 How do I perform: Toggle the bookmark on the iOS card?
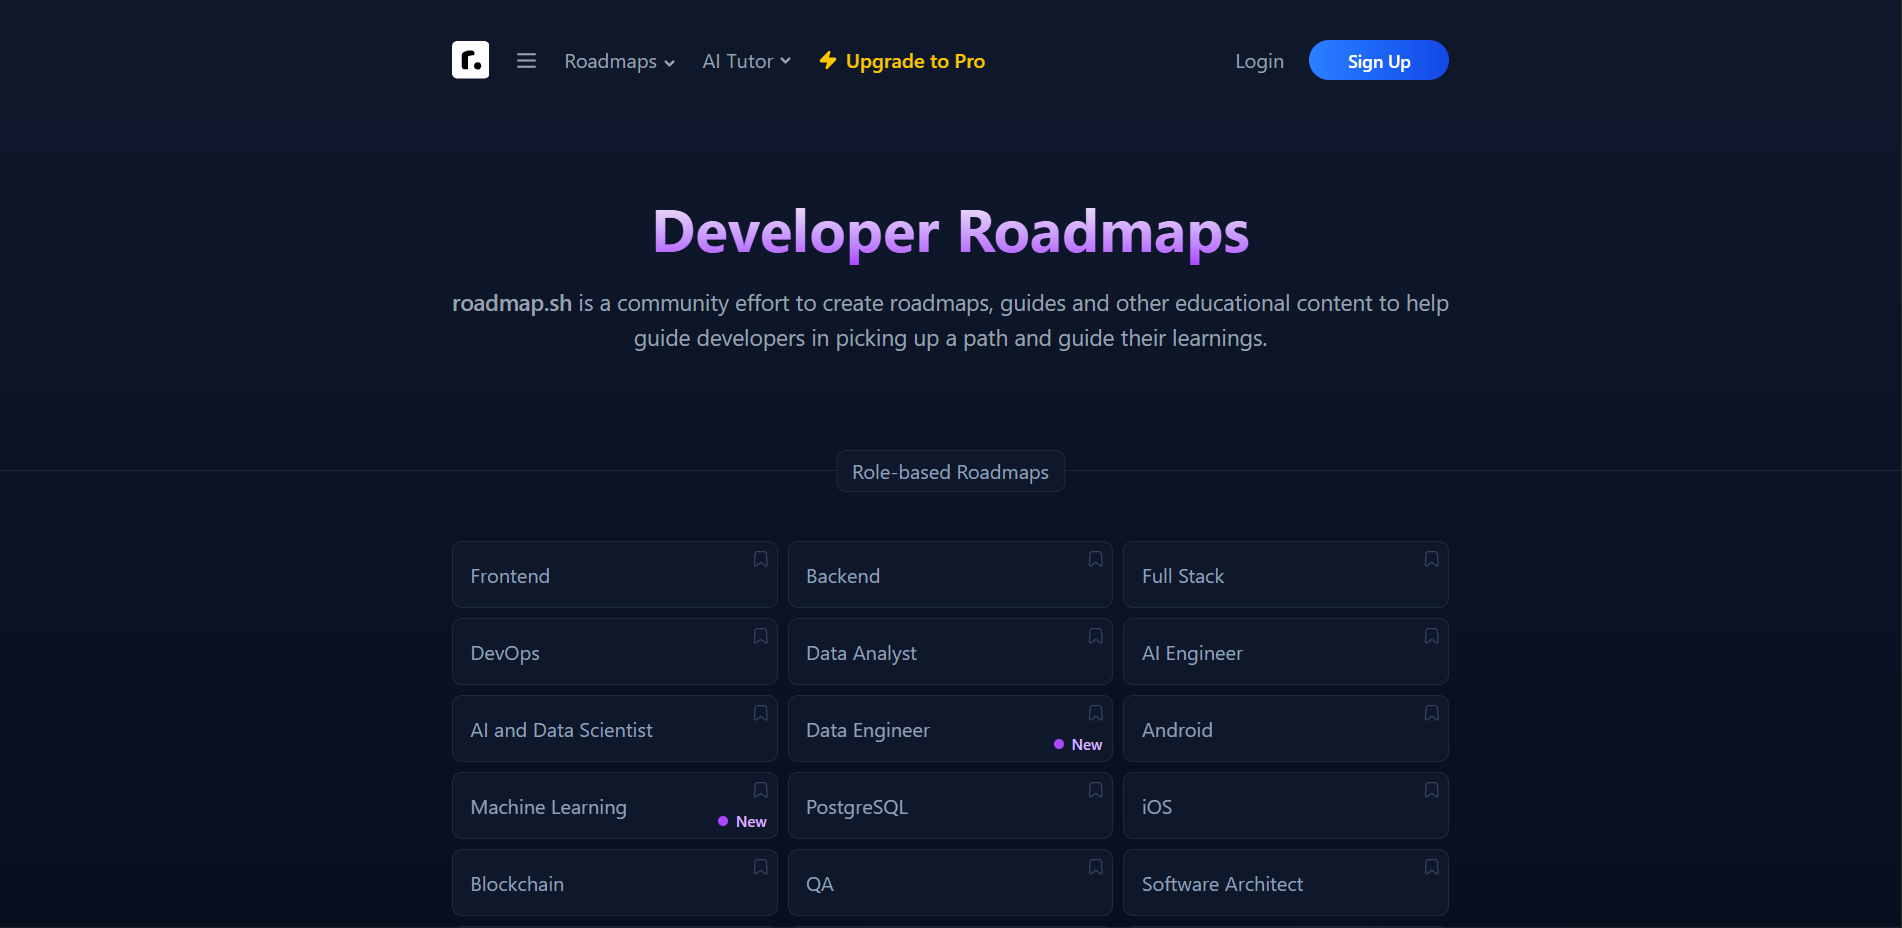click(x=1431, y=790)
